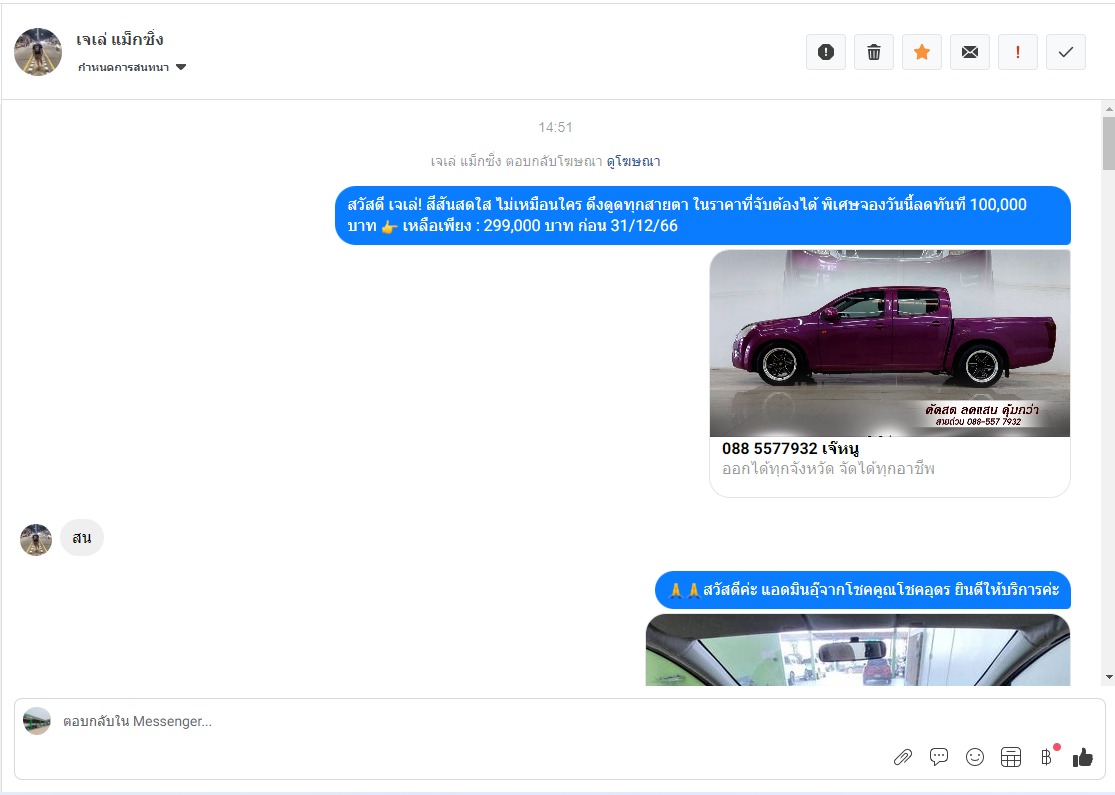
Task: Open the ดูโฆษณา link
Action: (x=634, y=161)
